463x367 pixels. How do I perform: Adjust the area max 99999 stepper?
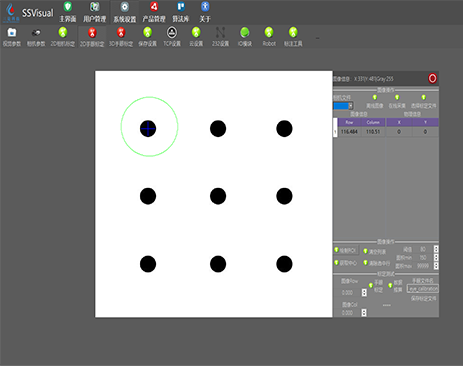click(x=436, y=266)
